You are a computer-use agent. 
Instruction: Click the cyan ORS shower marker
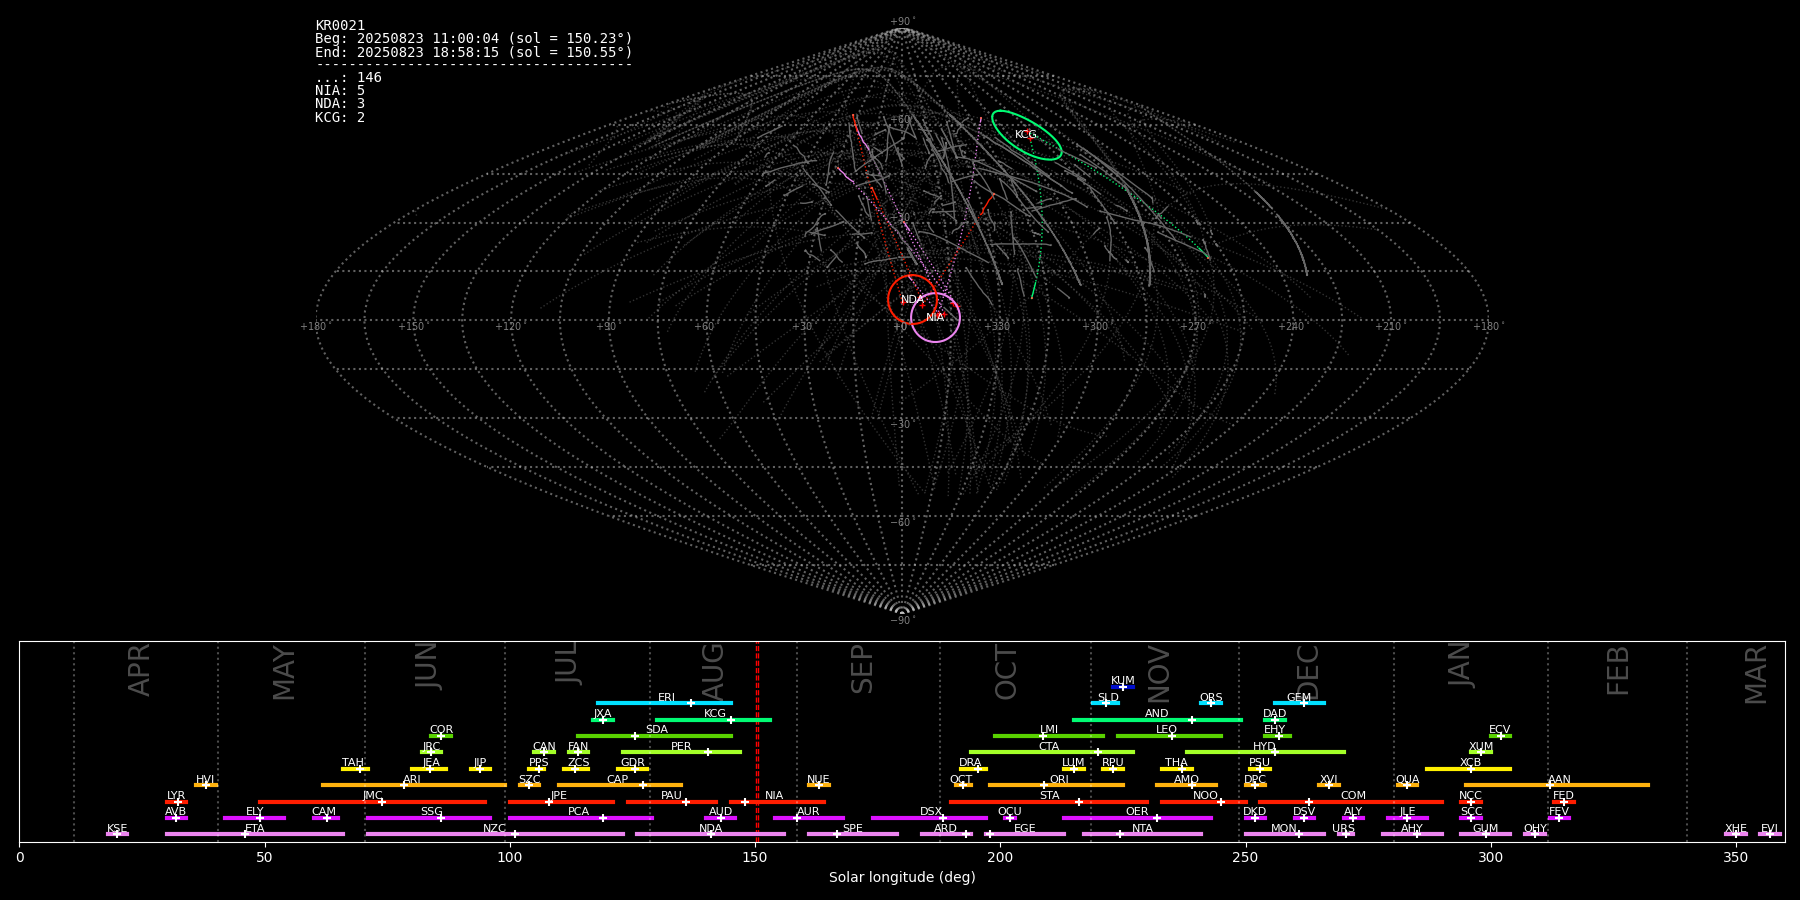pos(1211,703)
